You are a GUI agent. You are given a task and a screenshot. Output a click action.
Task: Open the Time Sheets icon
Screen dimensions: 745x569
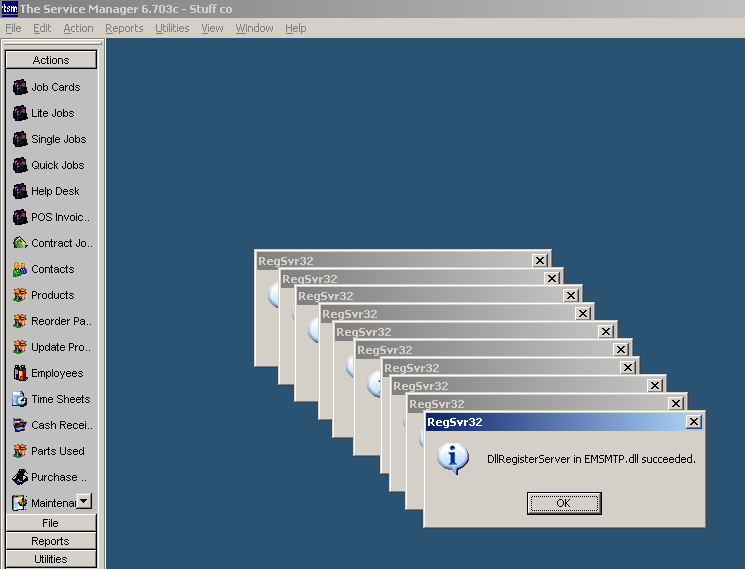(x=20, y=399)
